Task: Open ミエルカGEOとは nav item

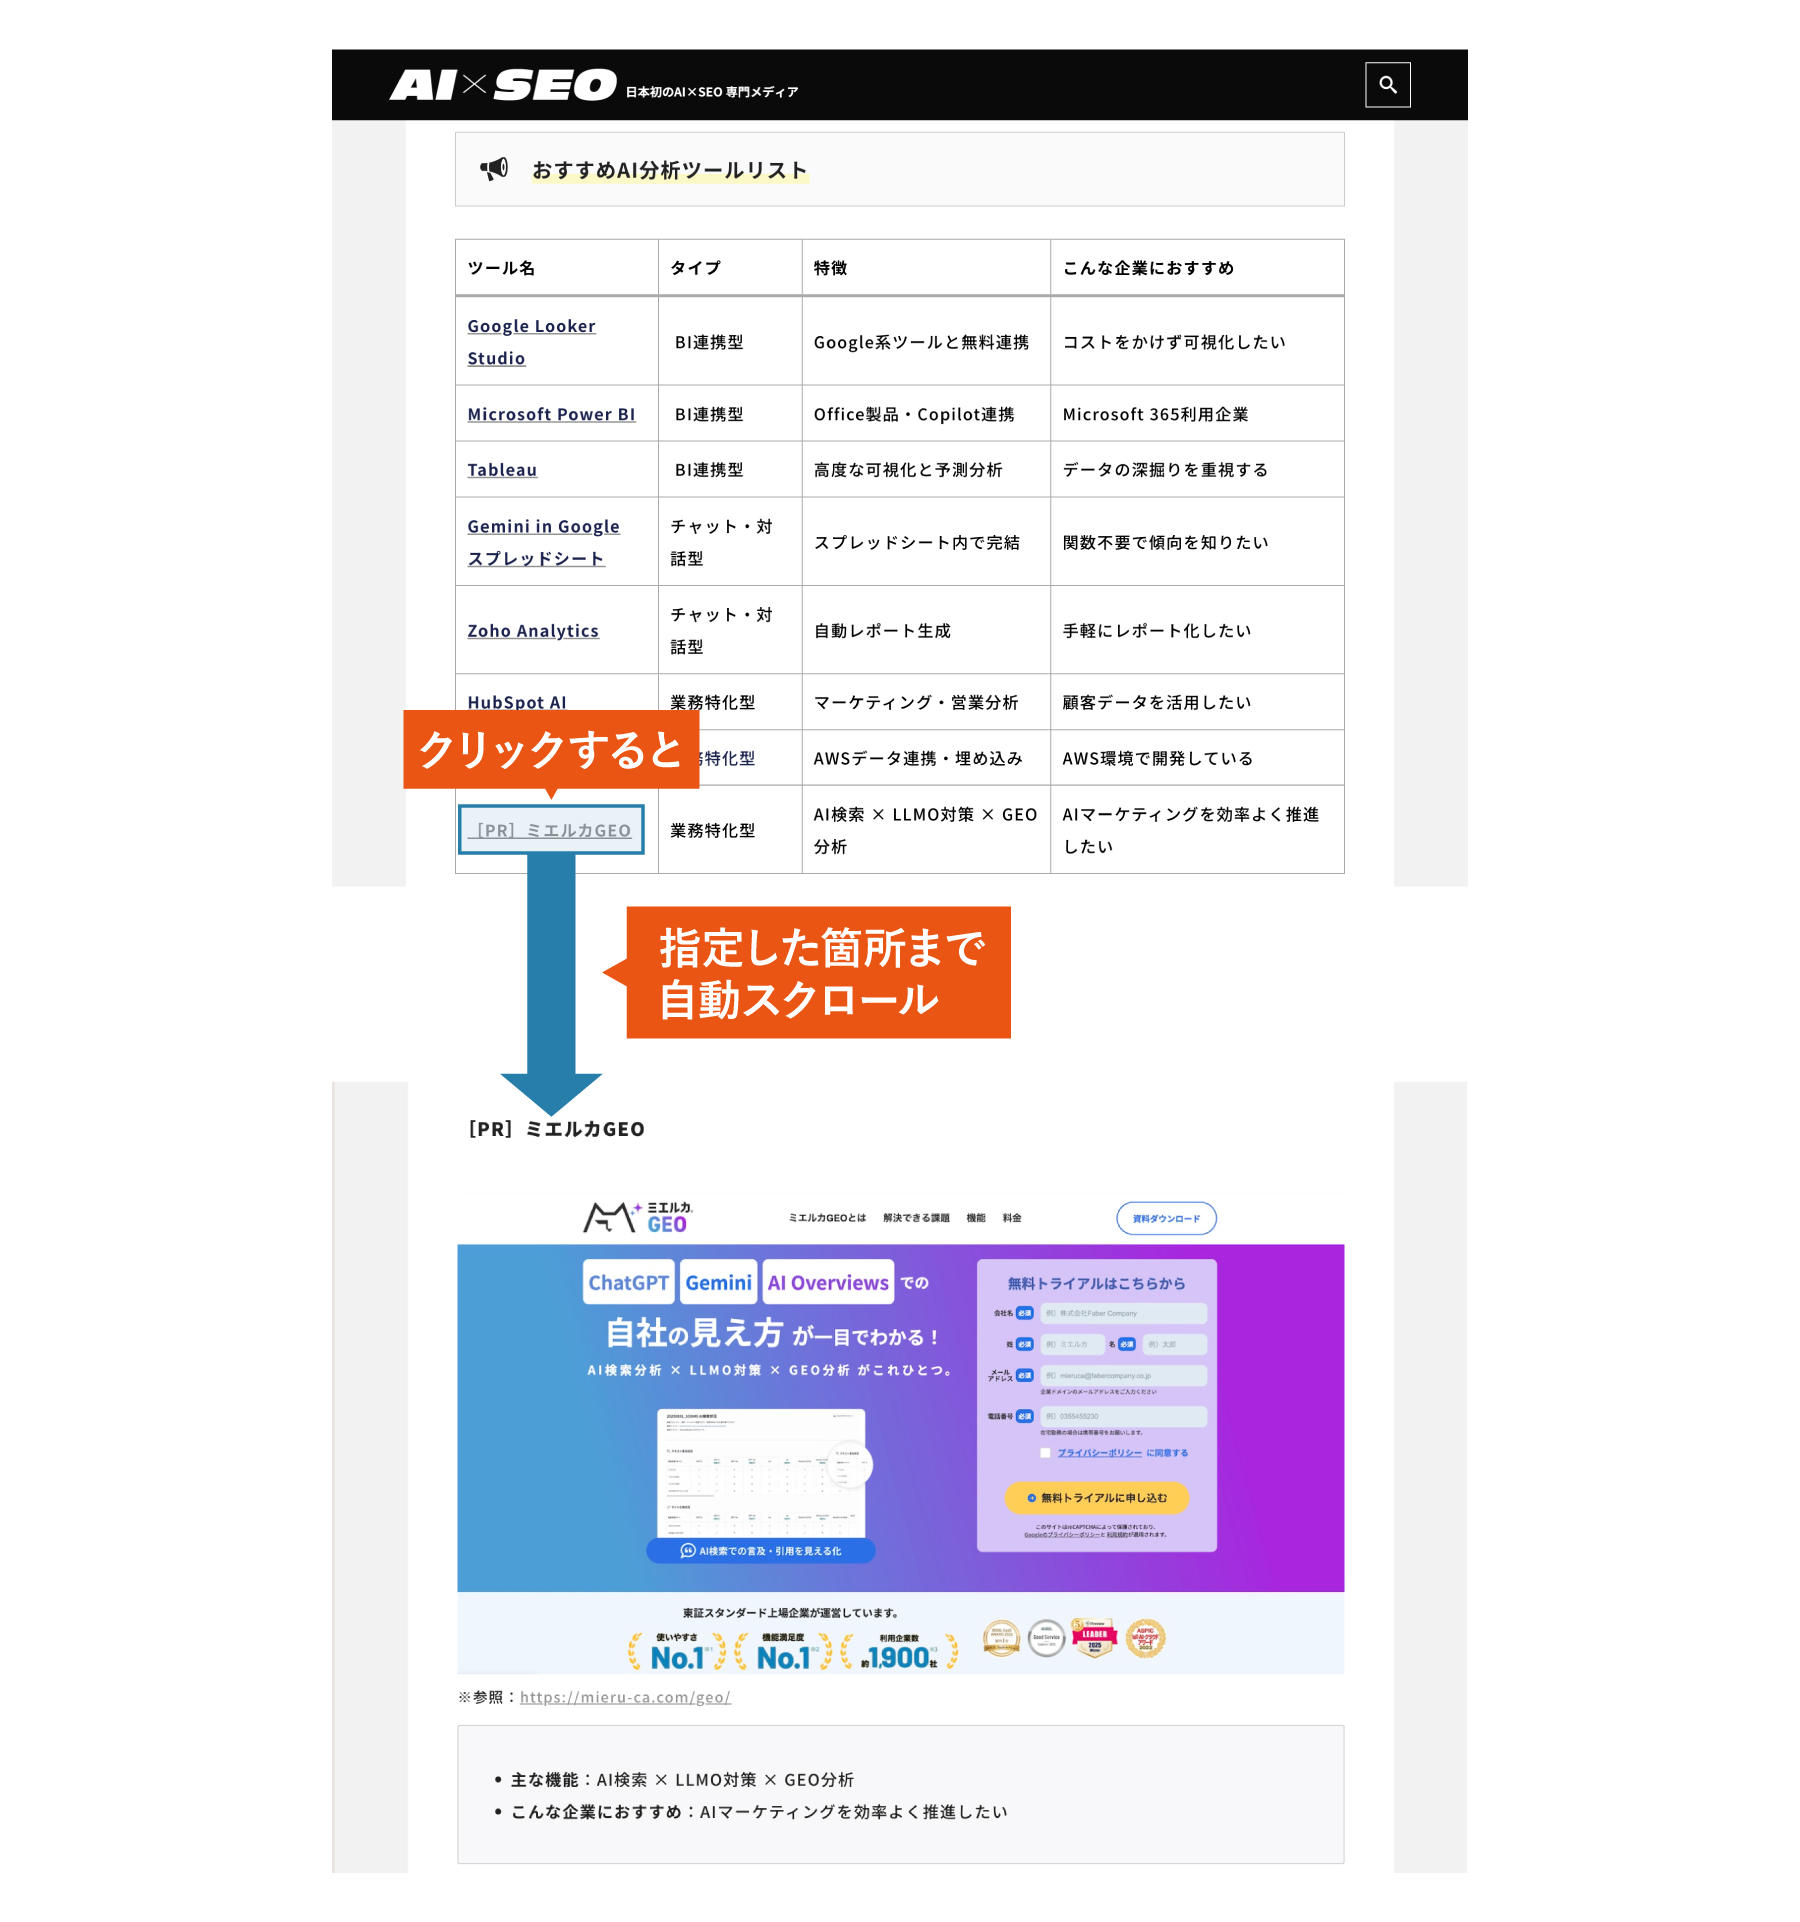Action: coord(827,1218)
